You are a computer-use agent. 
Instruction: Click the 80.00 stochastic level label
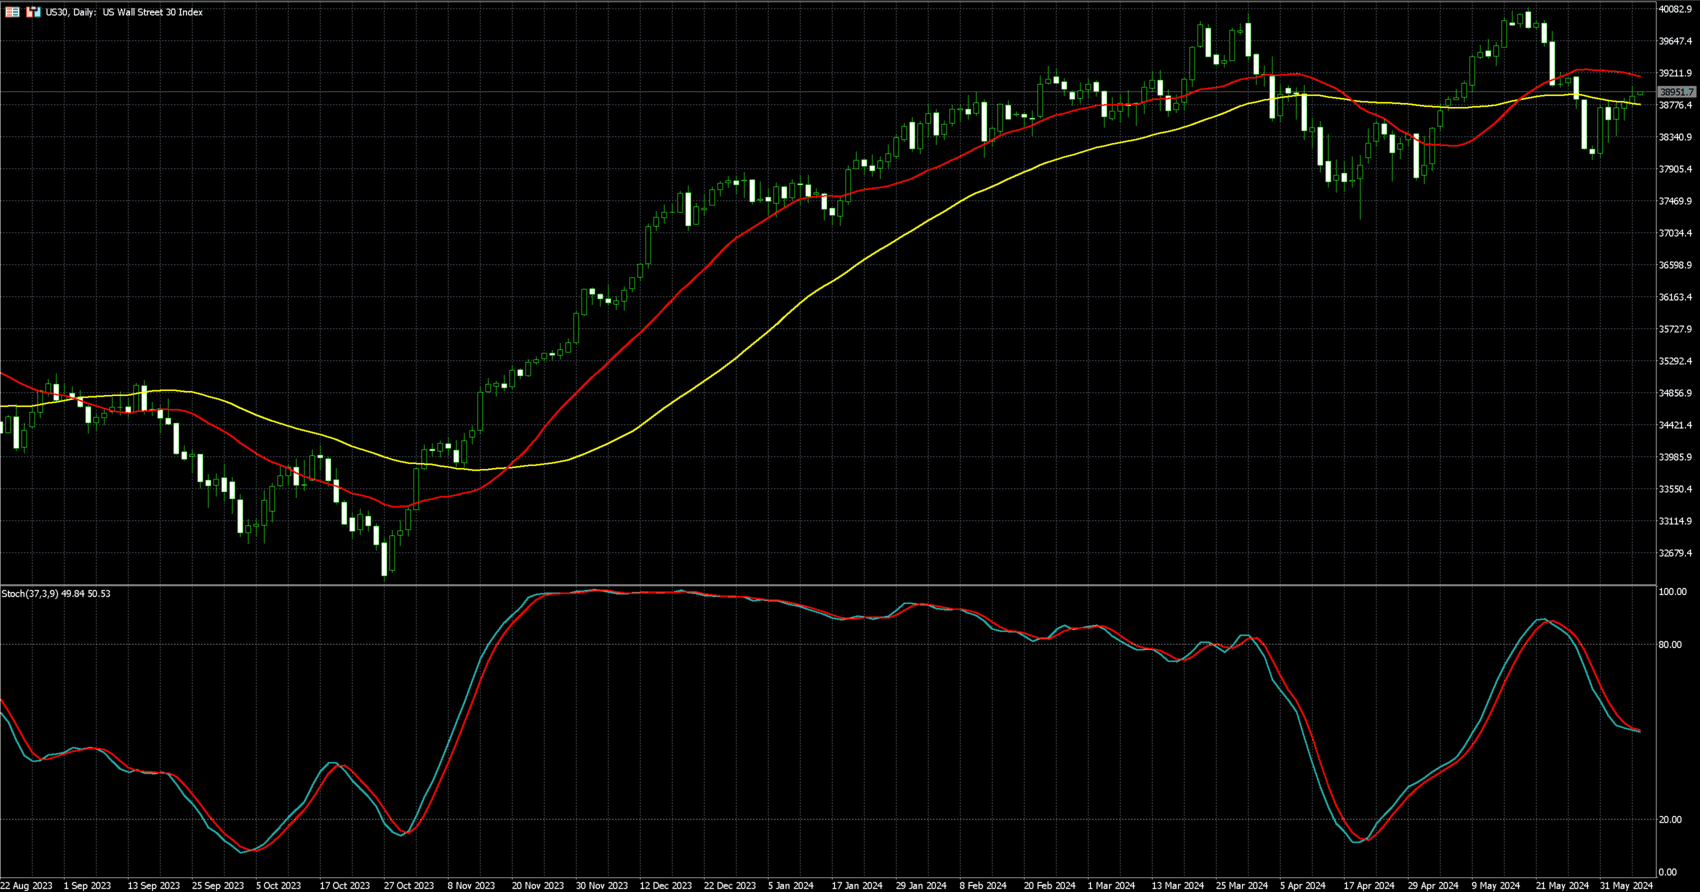[1669, 645]
